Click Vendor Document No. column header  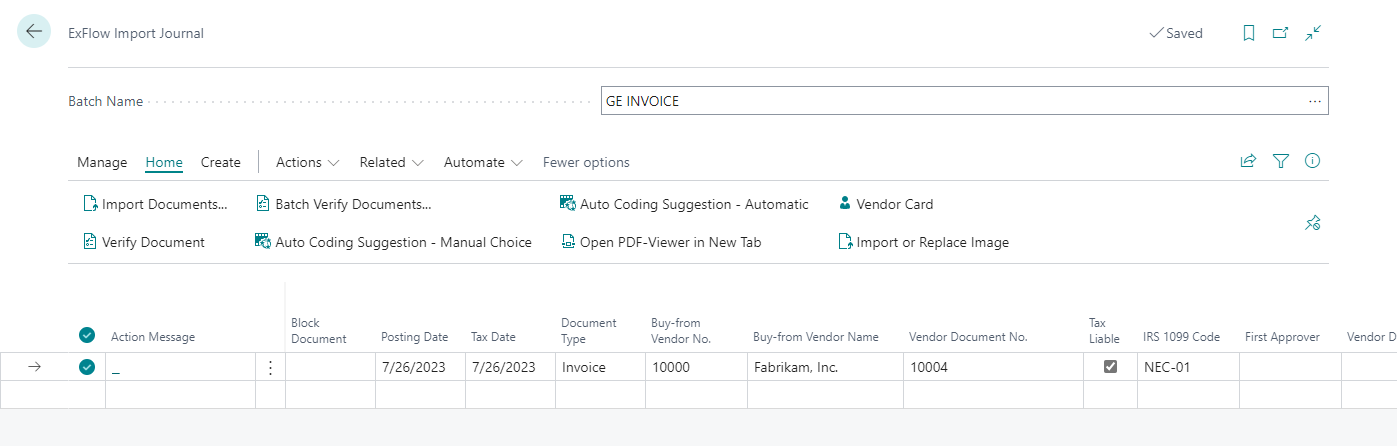[968, 337]
